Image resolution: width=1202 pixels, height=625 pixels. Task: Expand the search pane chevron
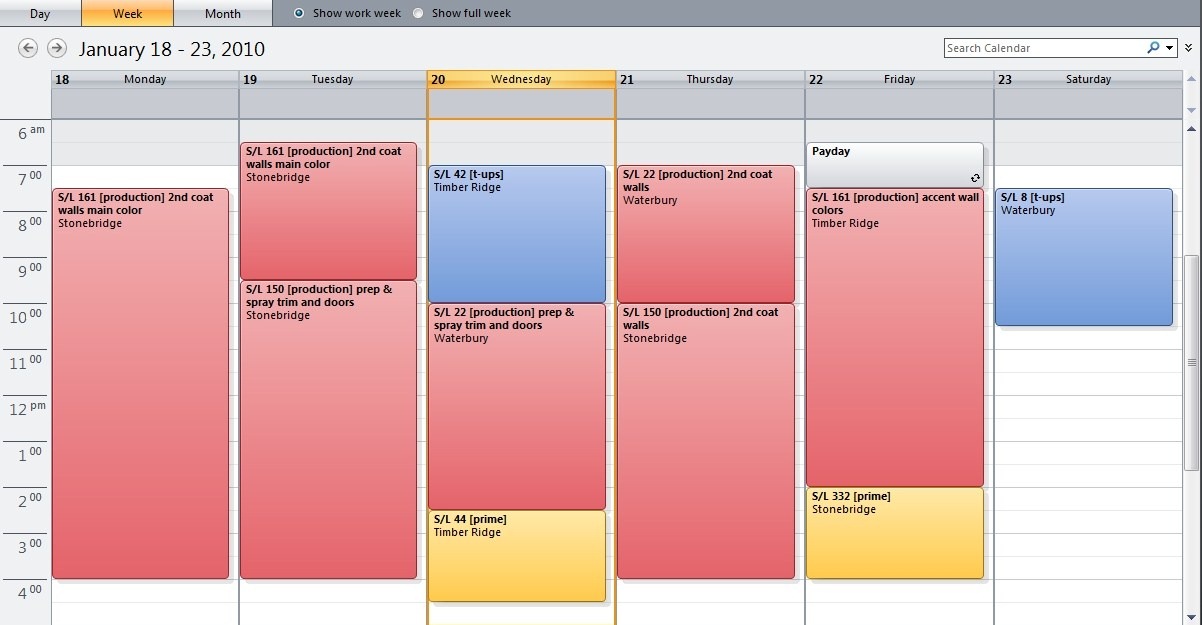pos(1188,47)
